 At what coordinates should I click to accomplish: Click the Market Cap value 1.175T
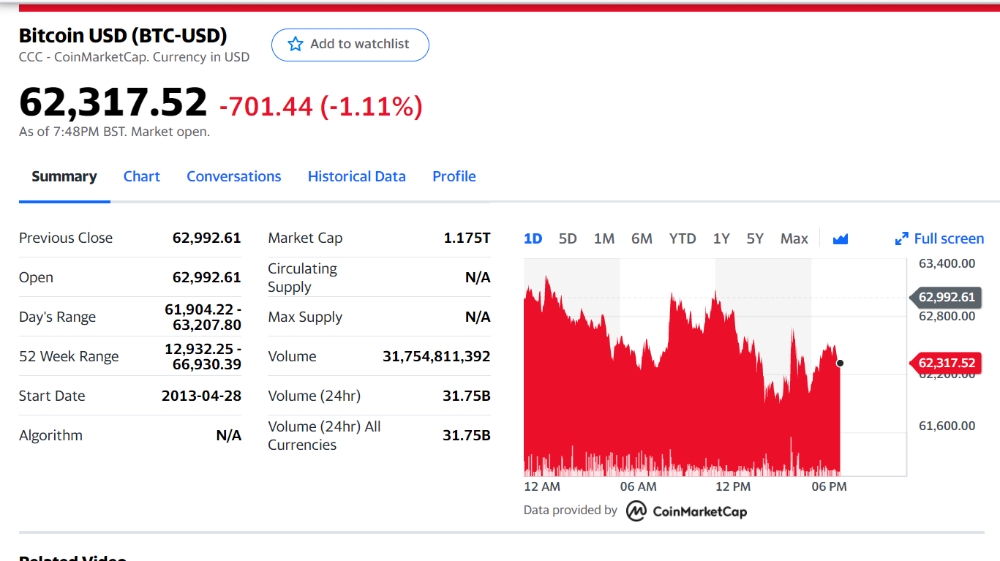coord(467,238)
